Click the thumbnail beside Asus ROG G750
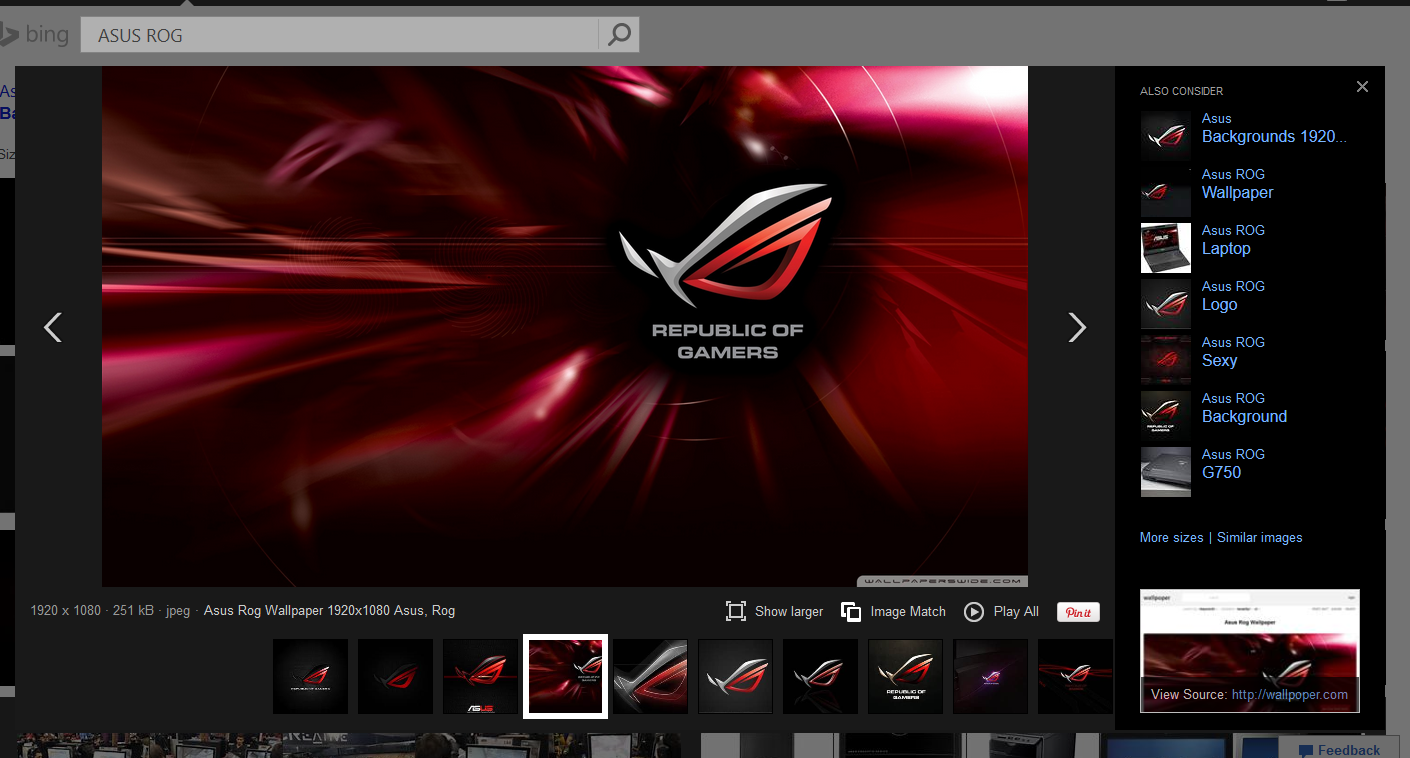 (1166, 471)
